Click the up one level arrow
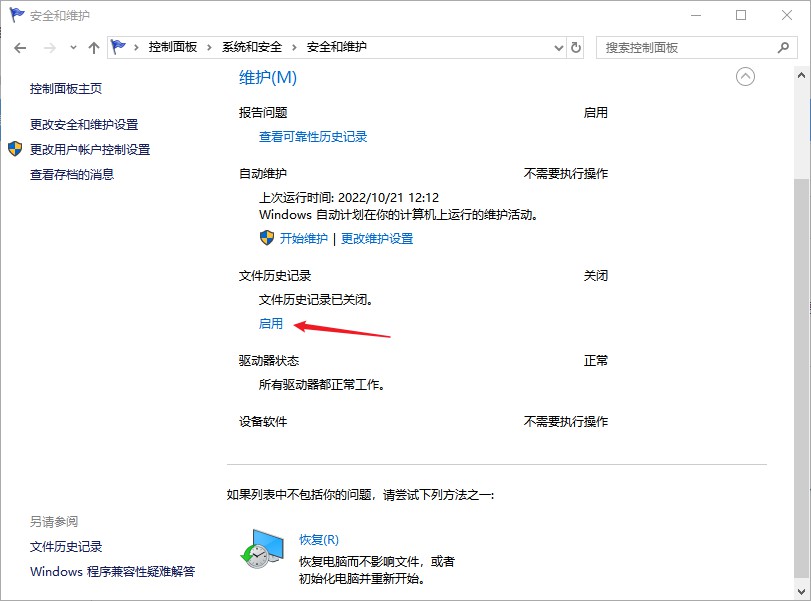 click(x=93, y=47)
